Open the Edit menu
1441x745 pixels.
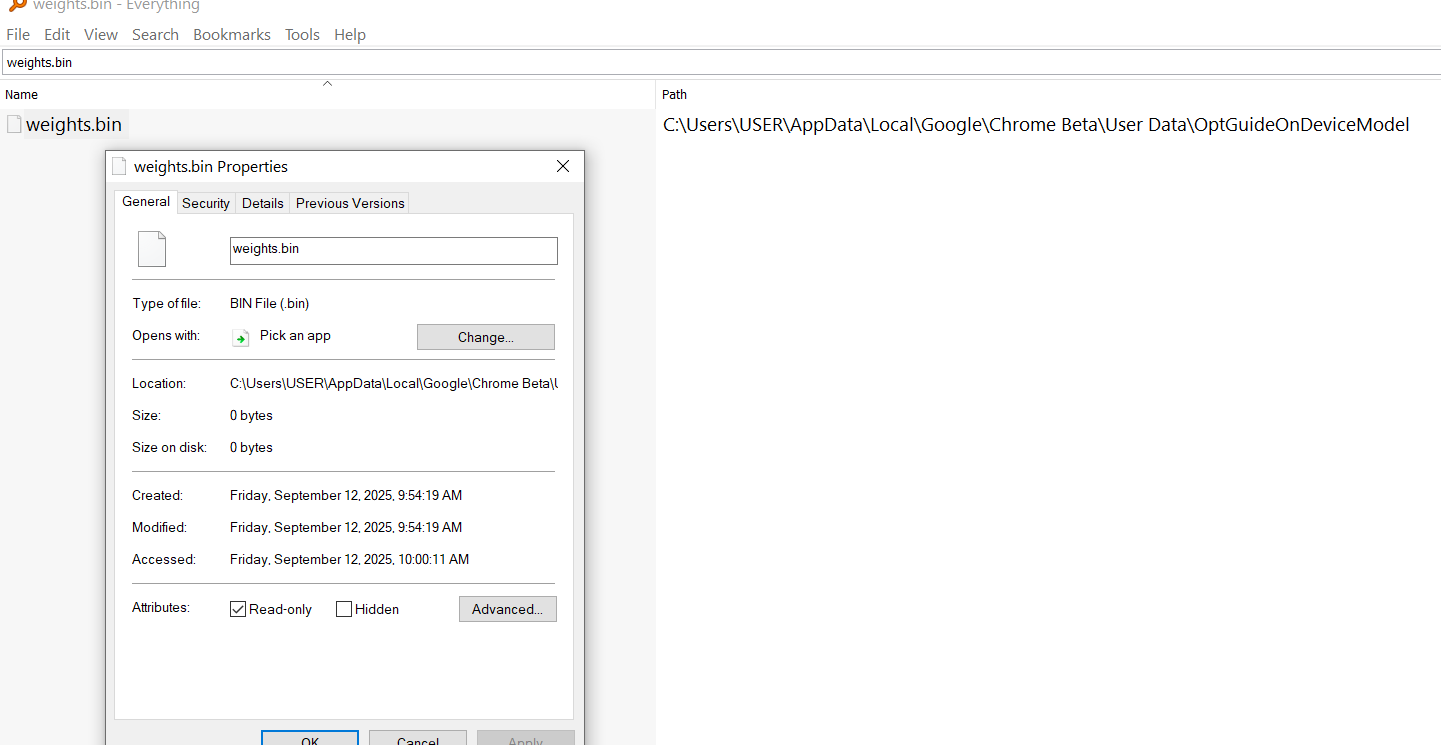[57, 34]
